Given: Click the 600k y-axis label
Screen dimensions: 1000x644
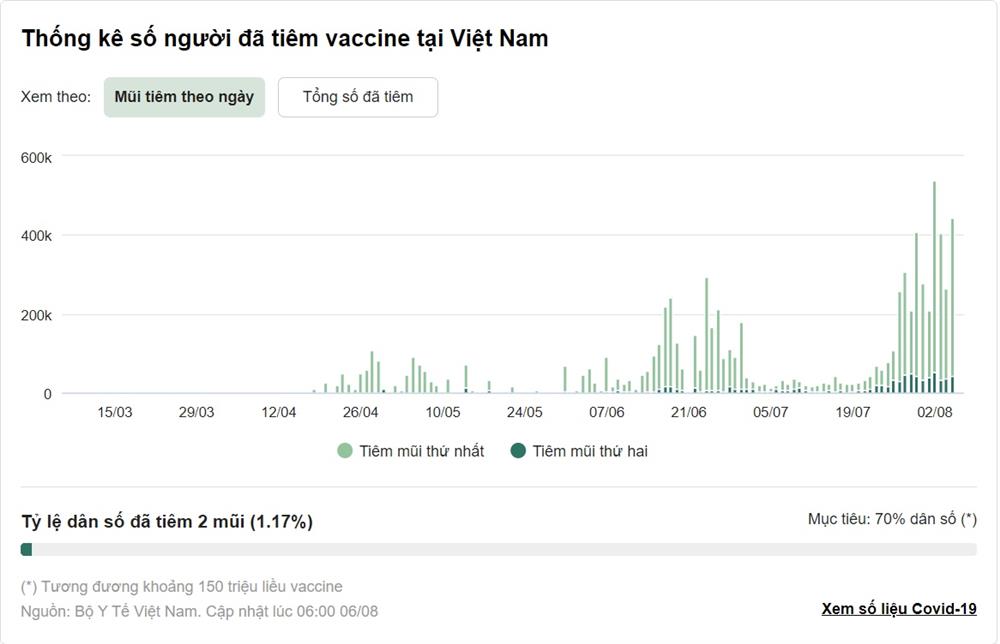Looking at the screenshot, I should click(x=36, y=157).
